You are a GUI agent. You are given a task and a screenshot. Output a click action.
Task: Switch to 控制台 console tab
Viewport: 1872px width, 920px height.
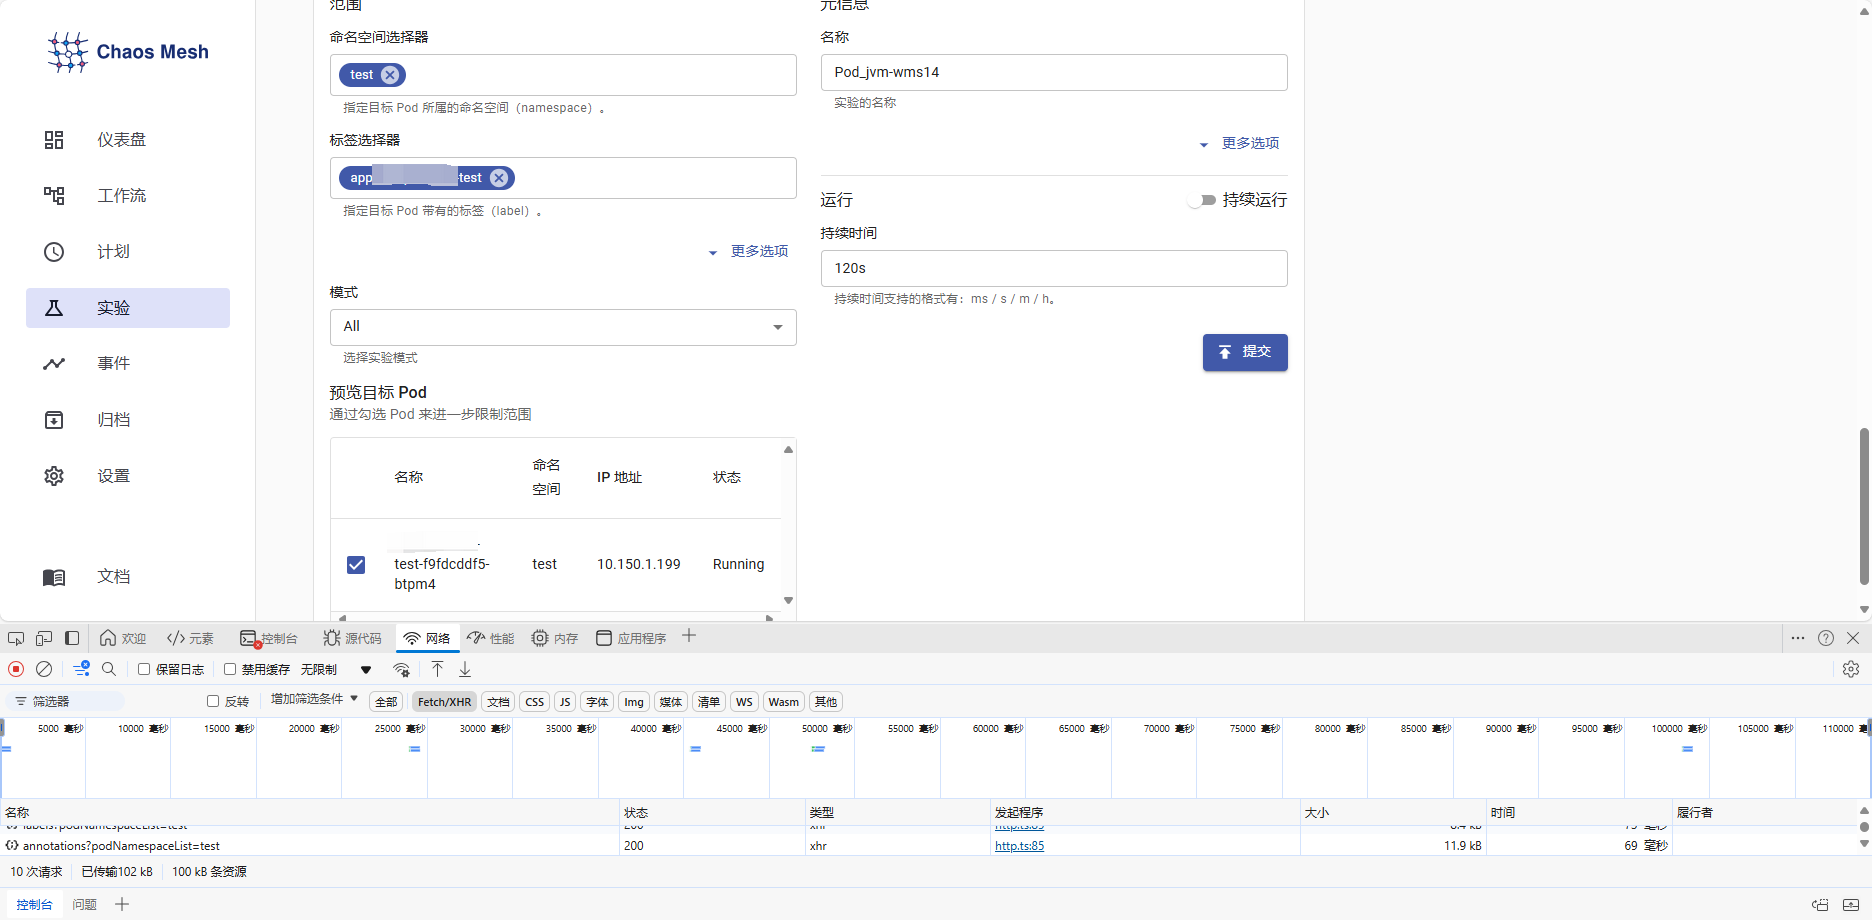point(269,638)
